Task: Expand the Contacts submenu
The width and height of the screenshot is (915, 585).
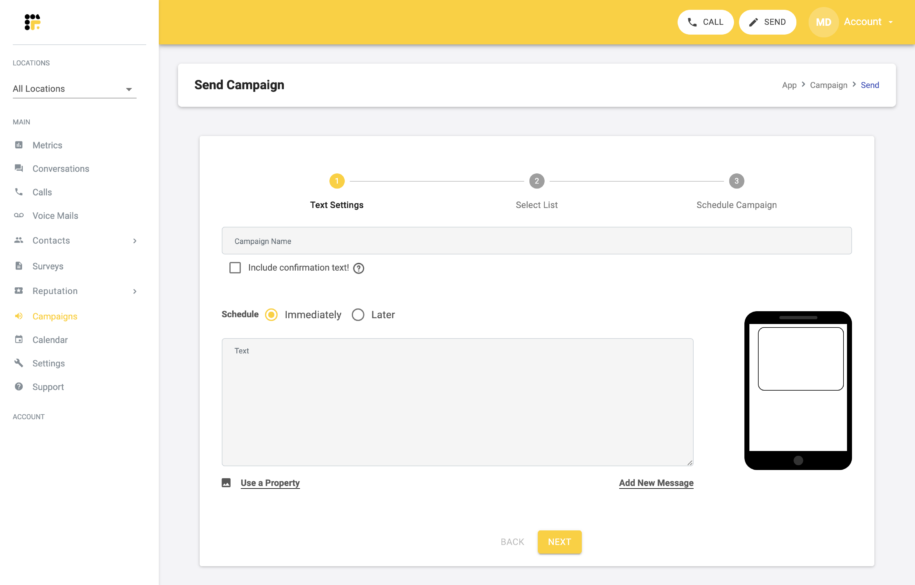Action: pos(134,241)
